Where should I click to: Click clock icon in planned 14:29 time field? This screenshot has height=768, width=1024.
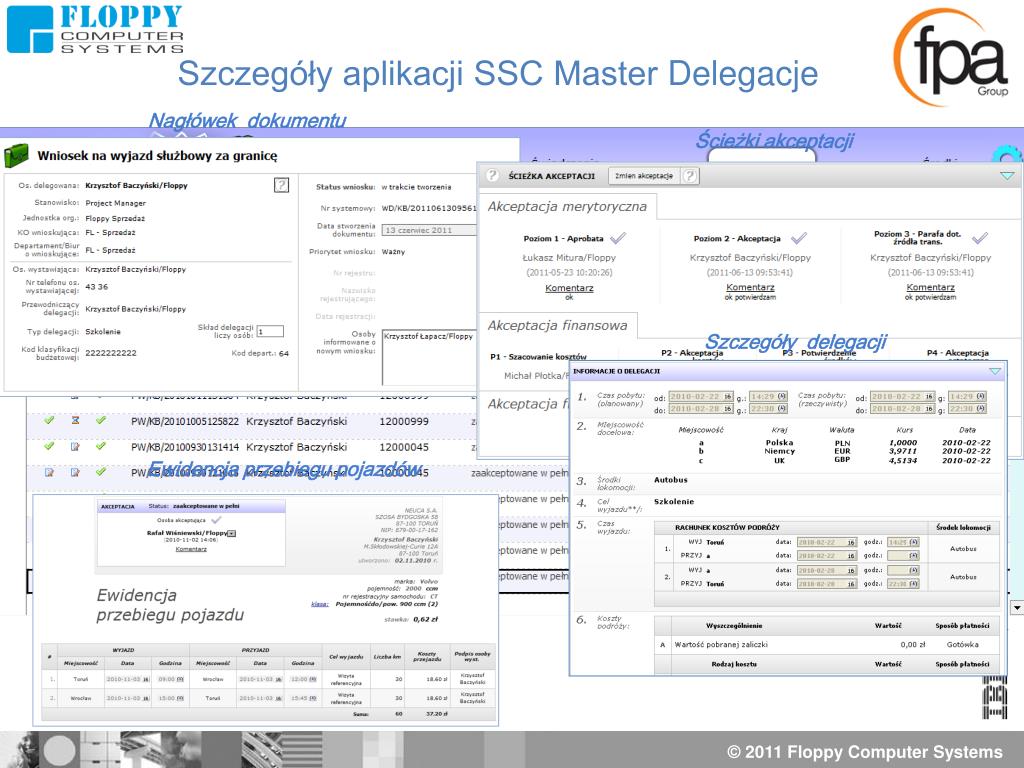point(781,396)
